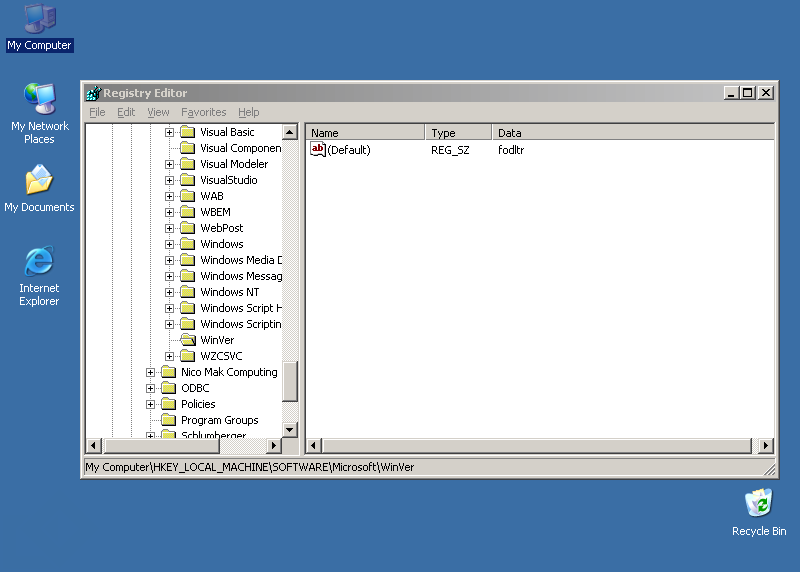Click the Policies folder icon

(168, 404)
